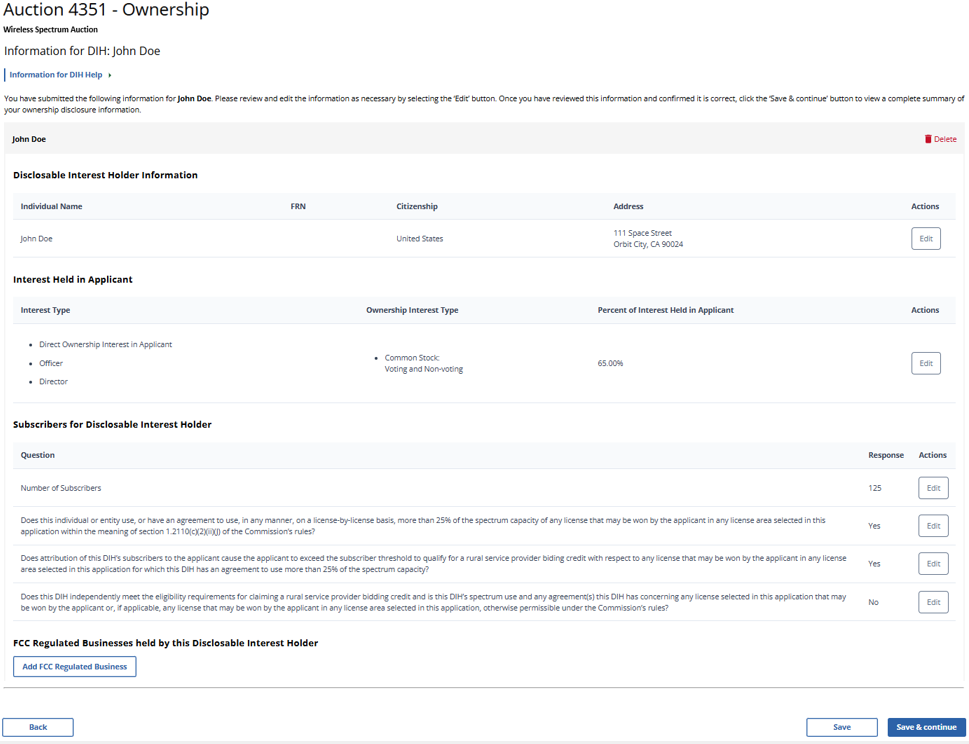This screenshot has width=969, height=744.
Task: Edit John Doe's name and address row
Action: [x=925, y=239]
